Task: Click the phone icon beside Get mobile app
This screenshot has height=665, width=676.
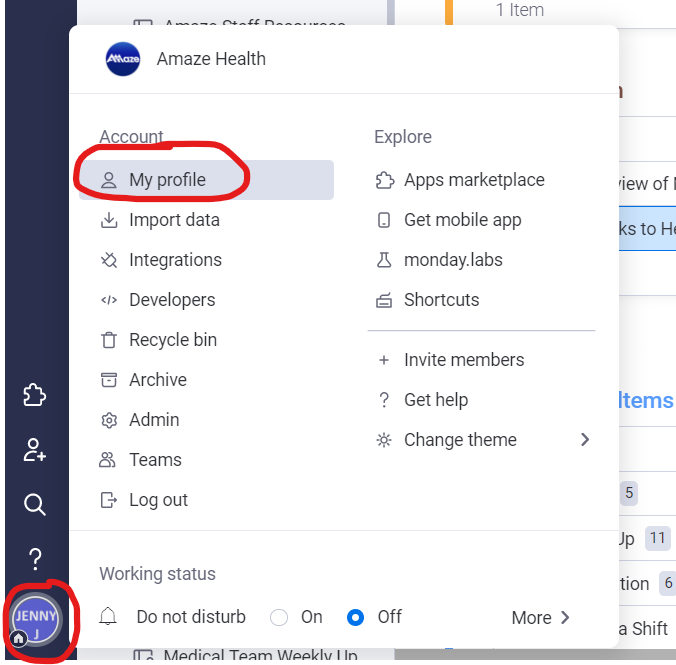Action: [x=384, y=220]
